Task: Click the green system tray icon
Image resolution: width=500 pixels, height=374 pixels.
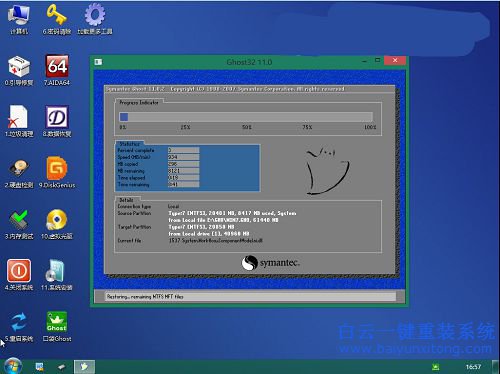Action: pos(435,367)
